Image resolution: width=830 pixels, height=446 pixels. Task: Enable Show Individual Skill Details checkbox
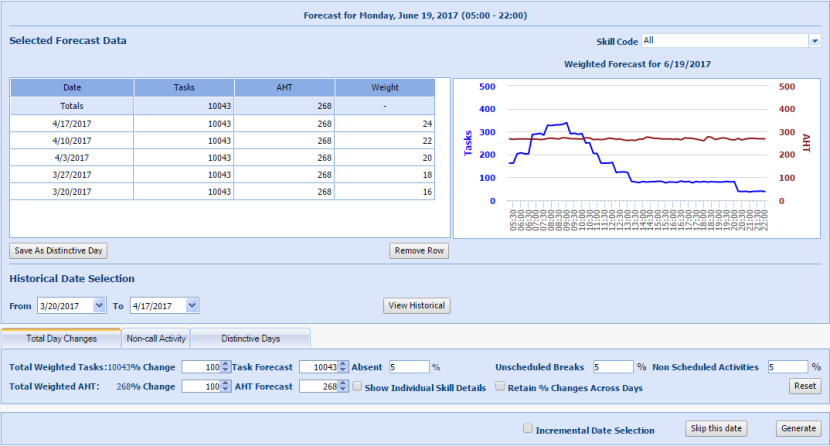point(358,387)
